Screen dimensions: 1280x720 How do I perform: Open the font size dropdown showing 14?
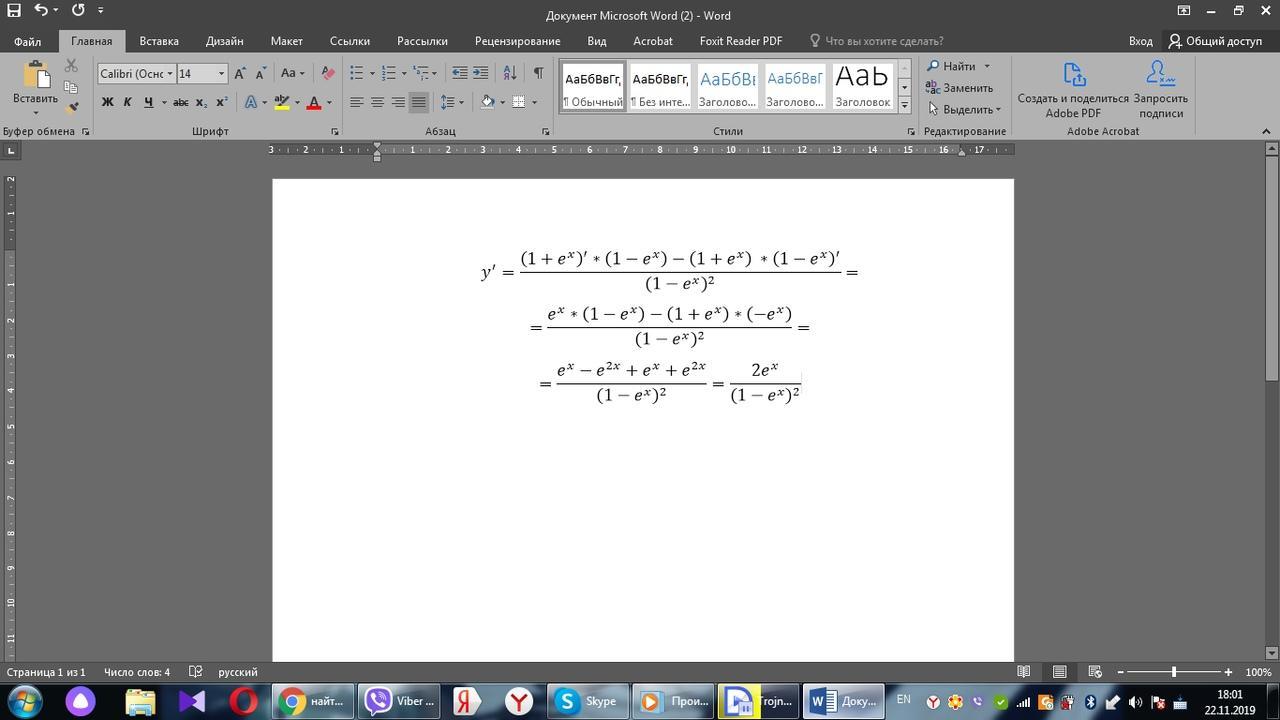tap(221, 74)
